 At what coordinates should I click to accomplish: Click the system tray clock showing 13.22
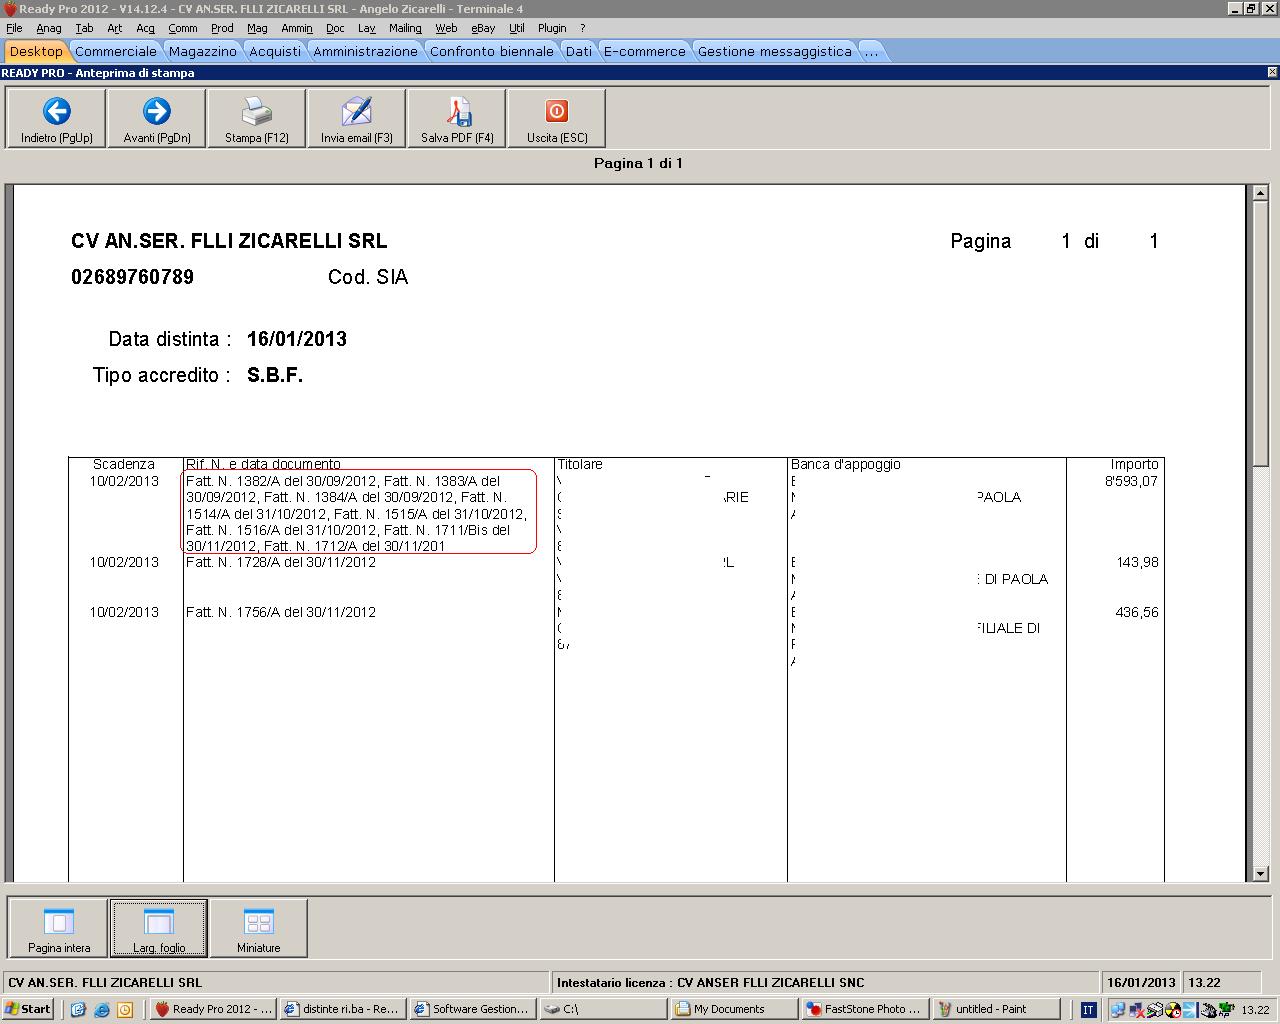coord(1255,1010)
